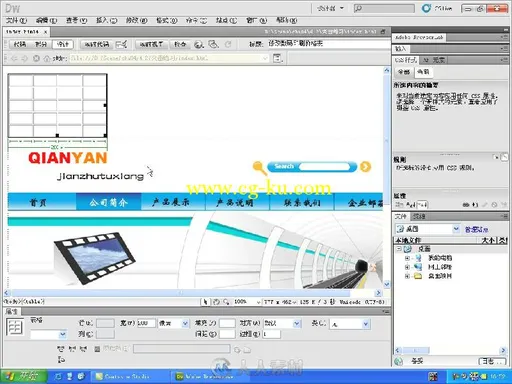Click the preview in browser globe icon

point(199,44)
